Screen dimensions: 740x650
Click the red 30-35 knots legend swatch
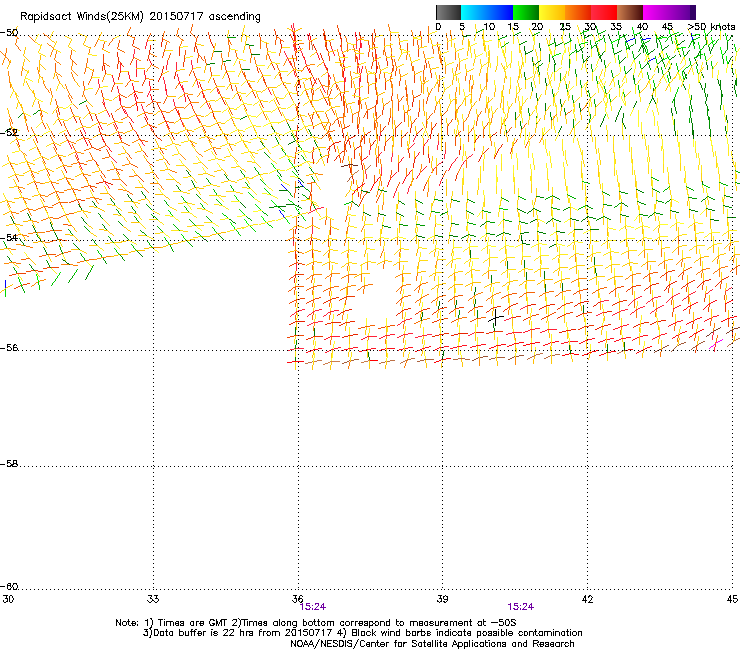point(604,12)
